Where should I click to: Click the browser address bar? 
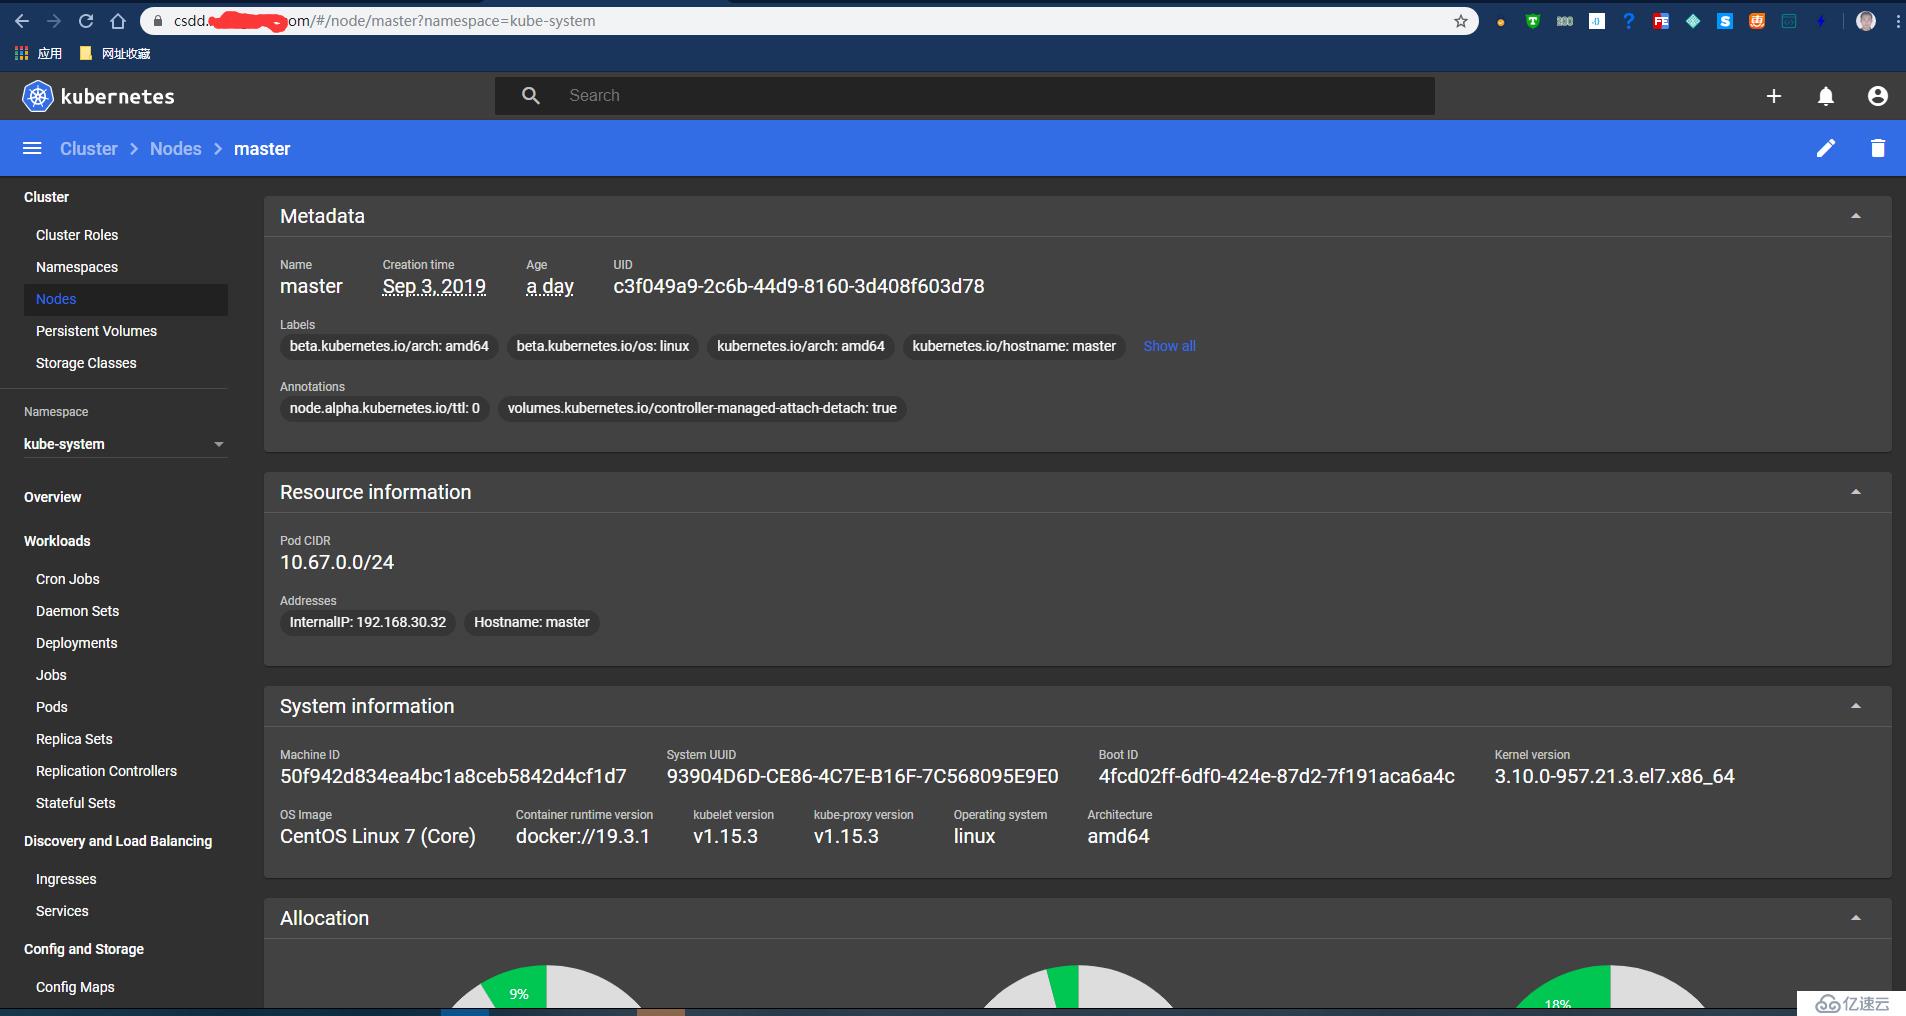(810, 20)
